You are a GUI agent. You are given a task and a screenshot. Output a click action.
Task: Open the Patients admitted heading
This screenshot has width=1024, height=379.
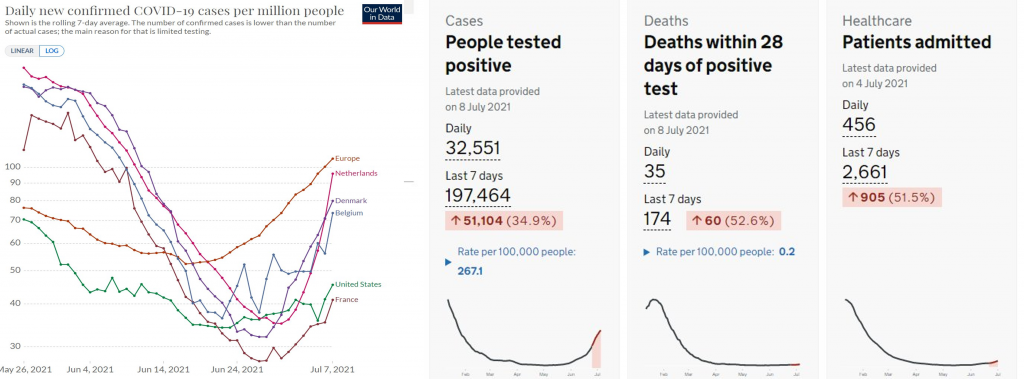tap(916, 42)
